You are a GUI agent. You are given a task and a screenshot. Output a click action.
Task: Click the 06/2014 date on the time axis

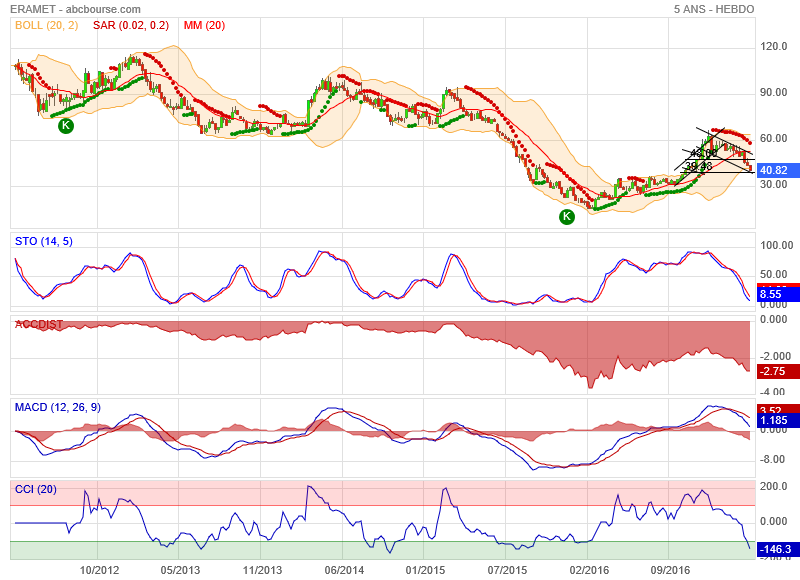(344, 570)
